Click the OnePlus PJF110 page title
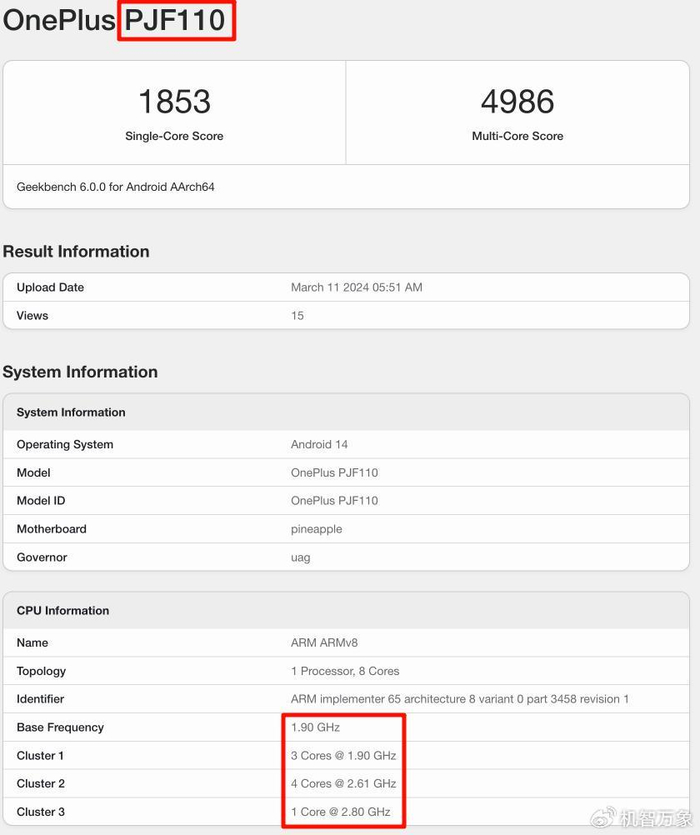 (x=114, y=20)
